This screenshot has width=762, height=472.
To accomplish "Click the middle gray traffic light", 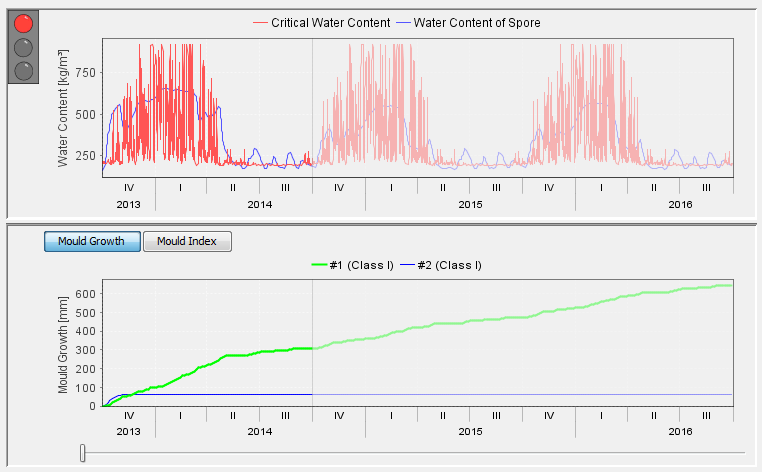I will click(24, 48).
